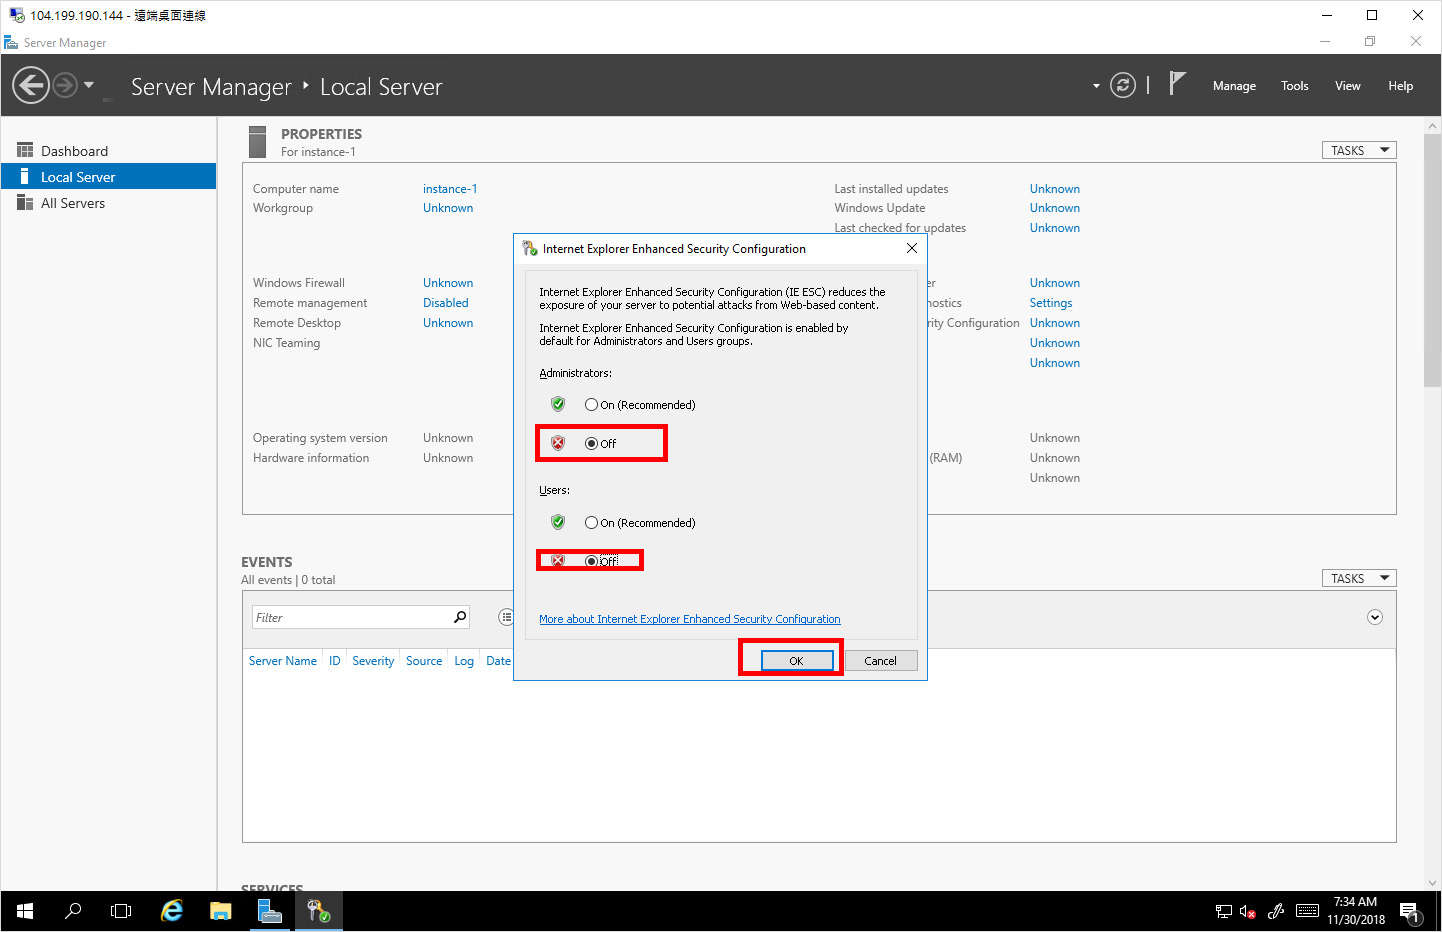Viewport: 1442px width, 932px height.
Task: Click the pen workspace icon in system tray
Action: click(1276, 911)
